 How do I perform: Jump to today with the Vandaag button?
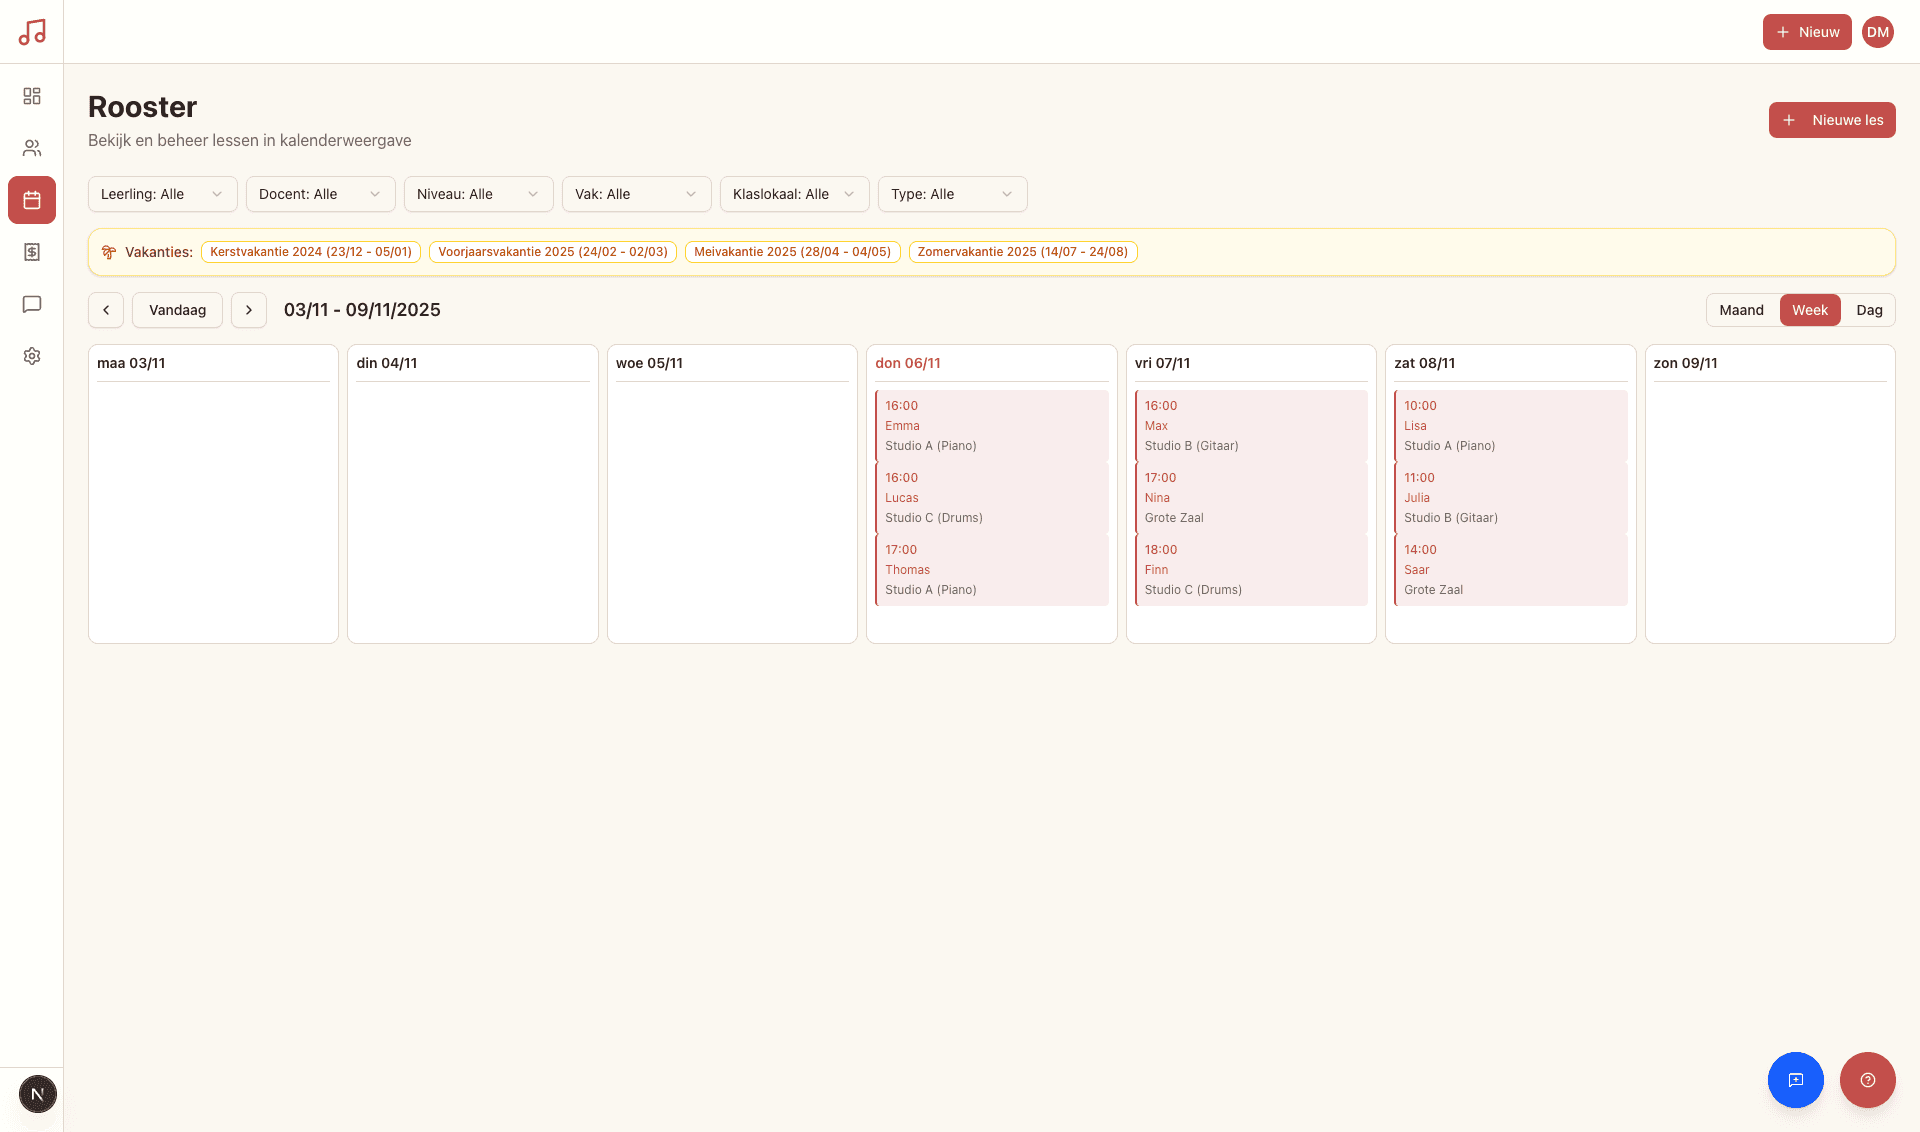coord(177,310)
